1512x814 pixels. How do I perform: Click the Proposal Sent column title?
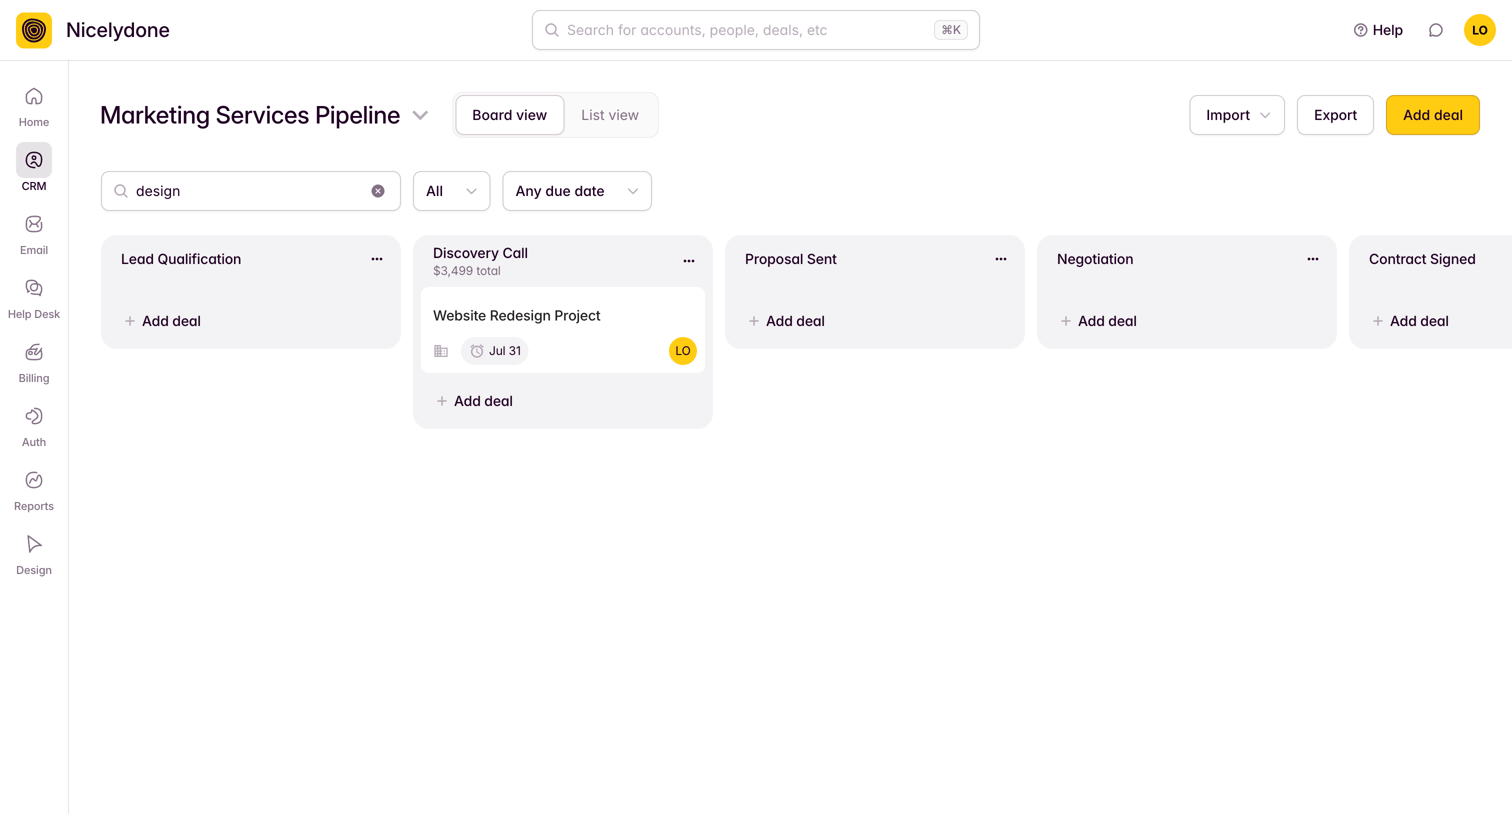tap(791, 259)
